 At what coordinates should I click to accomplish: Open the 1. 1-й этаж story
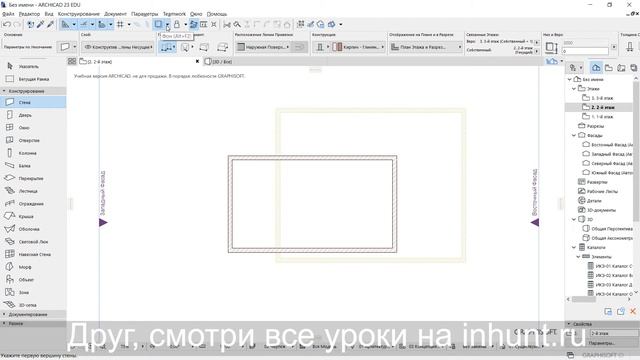click(x=599, y=117)
